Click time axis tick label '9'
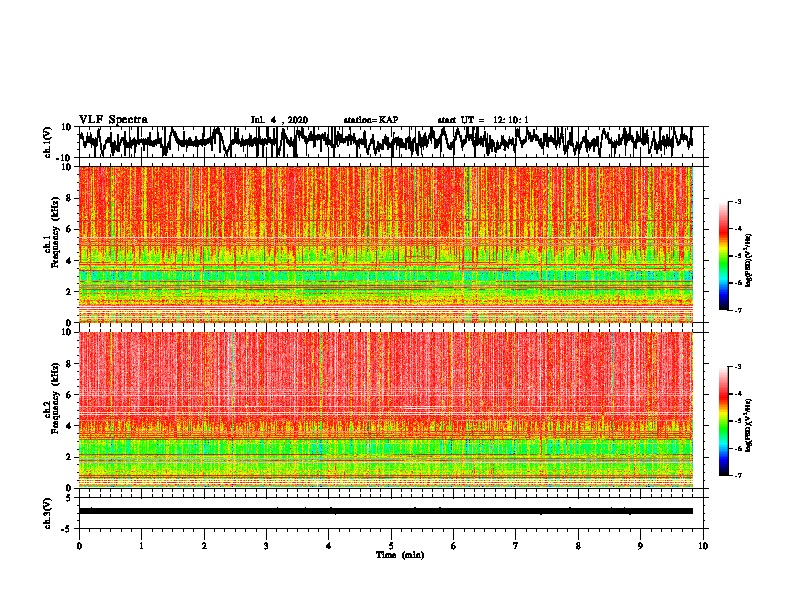The image size is (792, 612). click(x=640, y=546)
